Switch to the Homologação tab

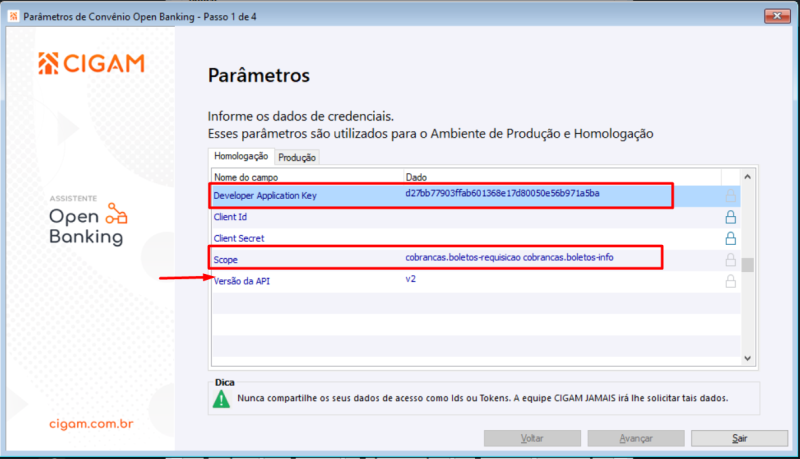point(241,156)
